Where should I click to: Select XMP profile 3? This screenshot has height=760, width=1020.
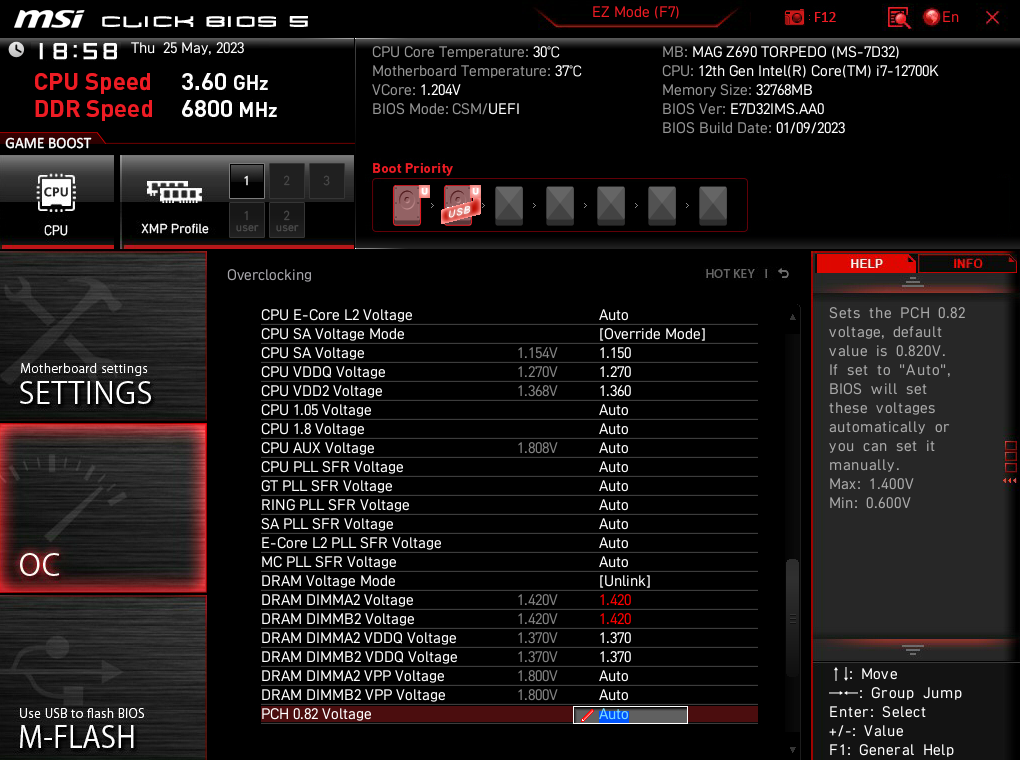pos(327,181)
